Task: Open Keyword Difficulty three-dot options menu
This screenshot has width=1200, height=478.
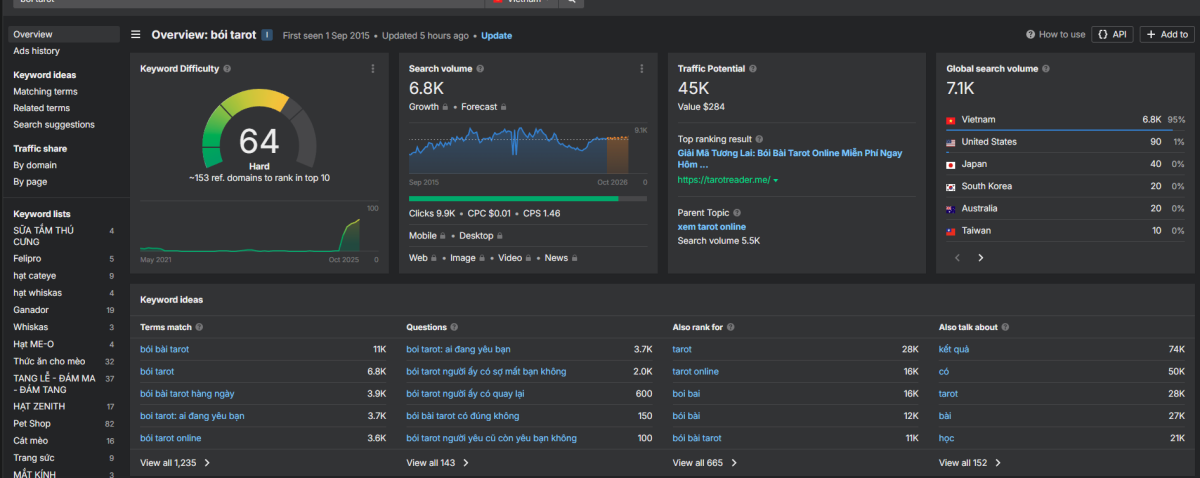Action: pyautogui.click(x=373, y=69)
